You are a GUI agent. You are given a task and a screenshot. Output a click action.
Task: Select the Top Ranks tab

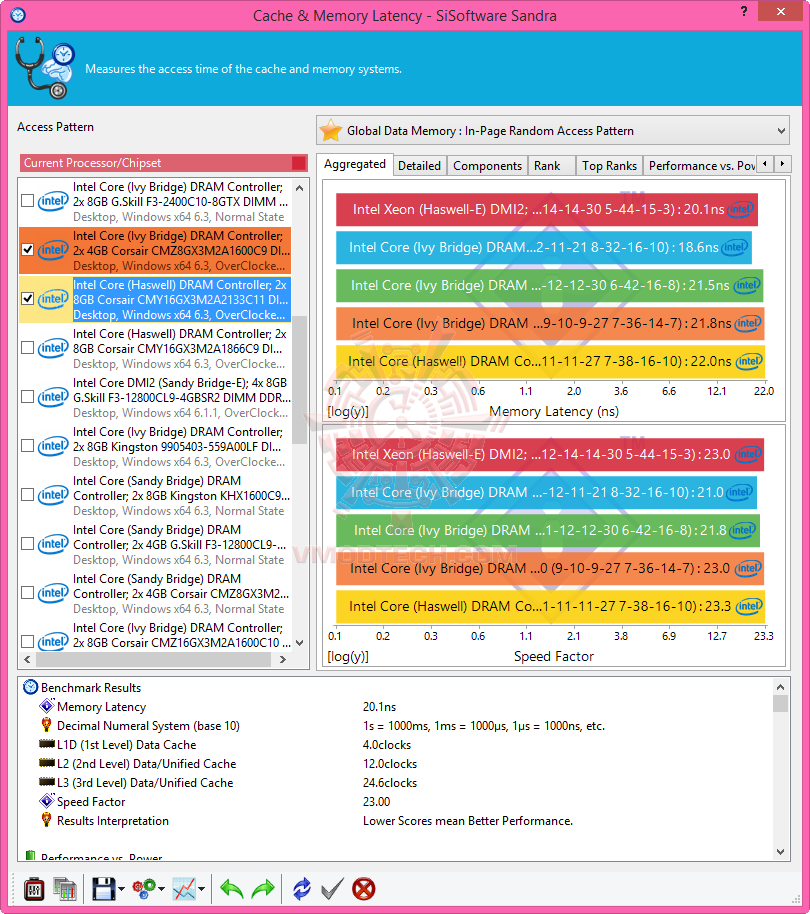coord(610,166)
